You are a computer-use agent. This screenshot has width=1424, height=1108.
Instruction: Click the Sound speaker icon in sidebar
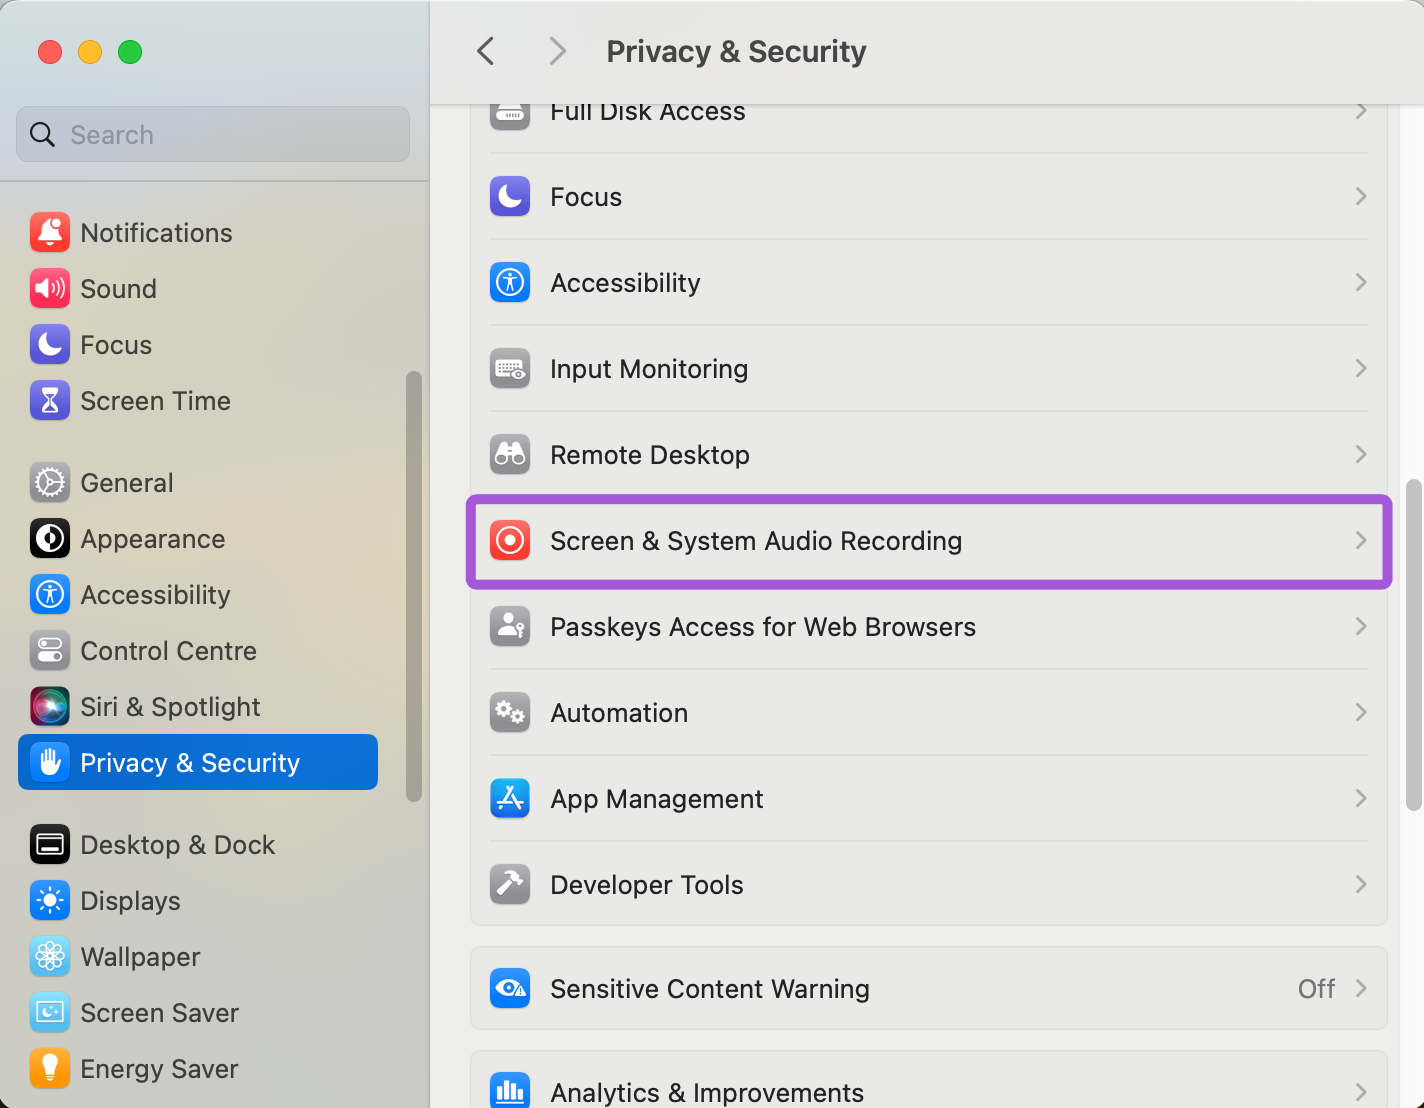(50, 288)
